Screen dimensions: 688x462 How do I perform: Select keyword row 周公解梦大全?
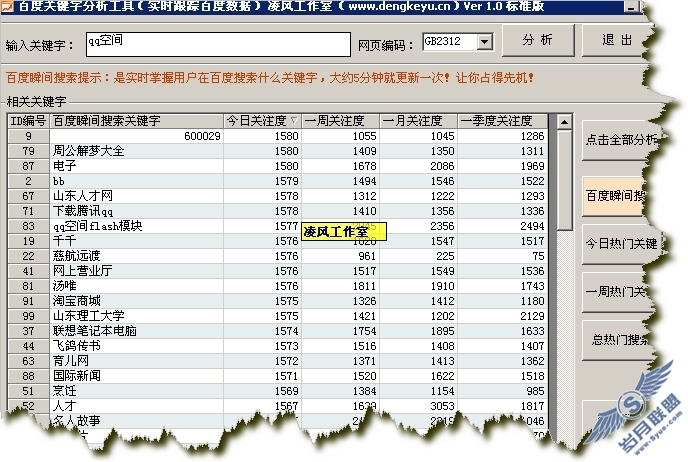[277, 151]
